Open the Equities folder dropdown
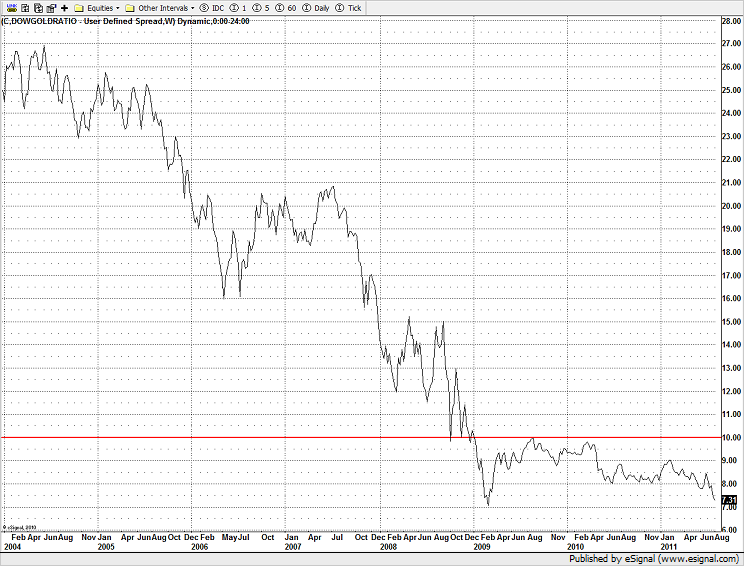This screenshot has width=744, height=566. pos(97,8)
